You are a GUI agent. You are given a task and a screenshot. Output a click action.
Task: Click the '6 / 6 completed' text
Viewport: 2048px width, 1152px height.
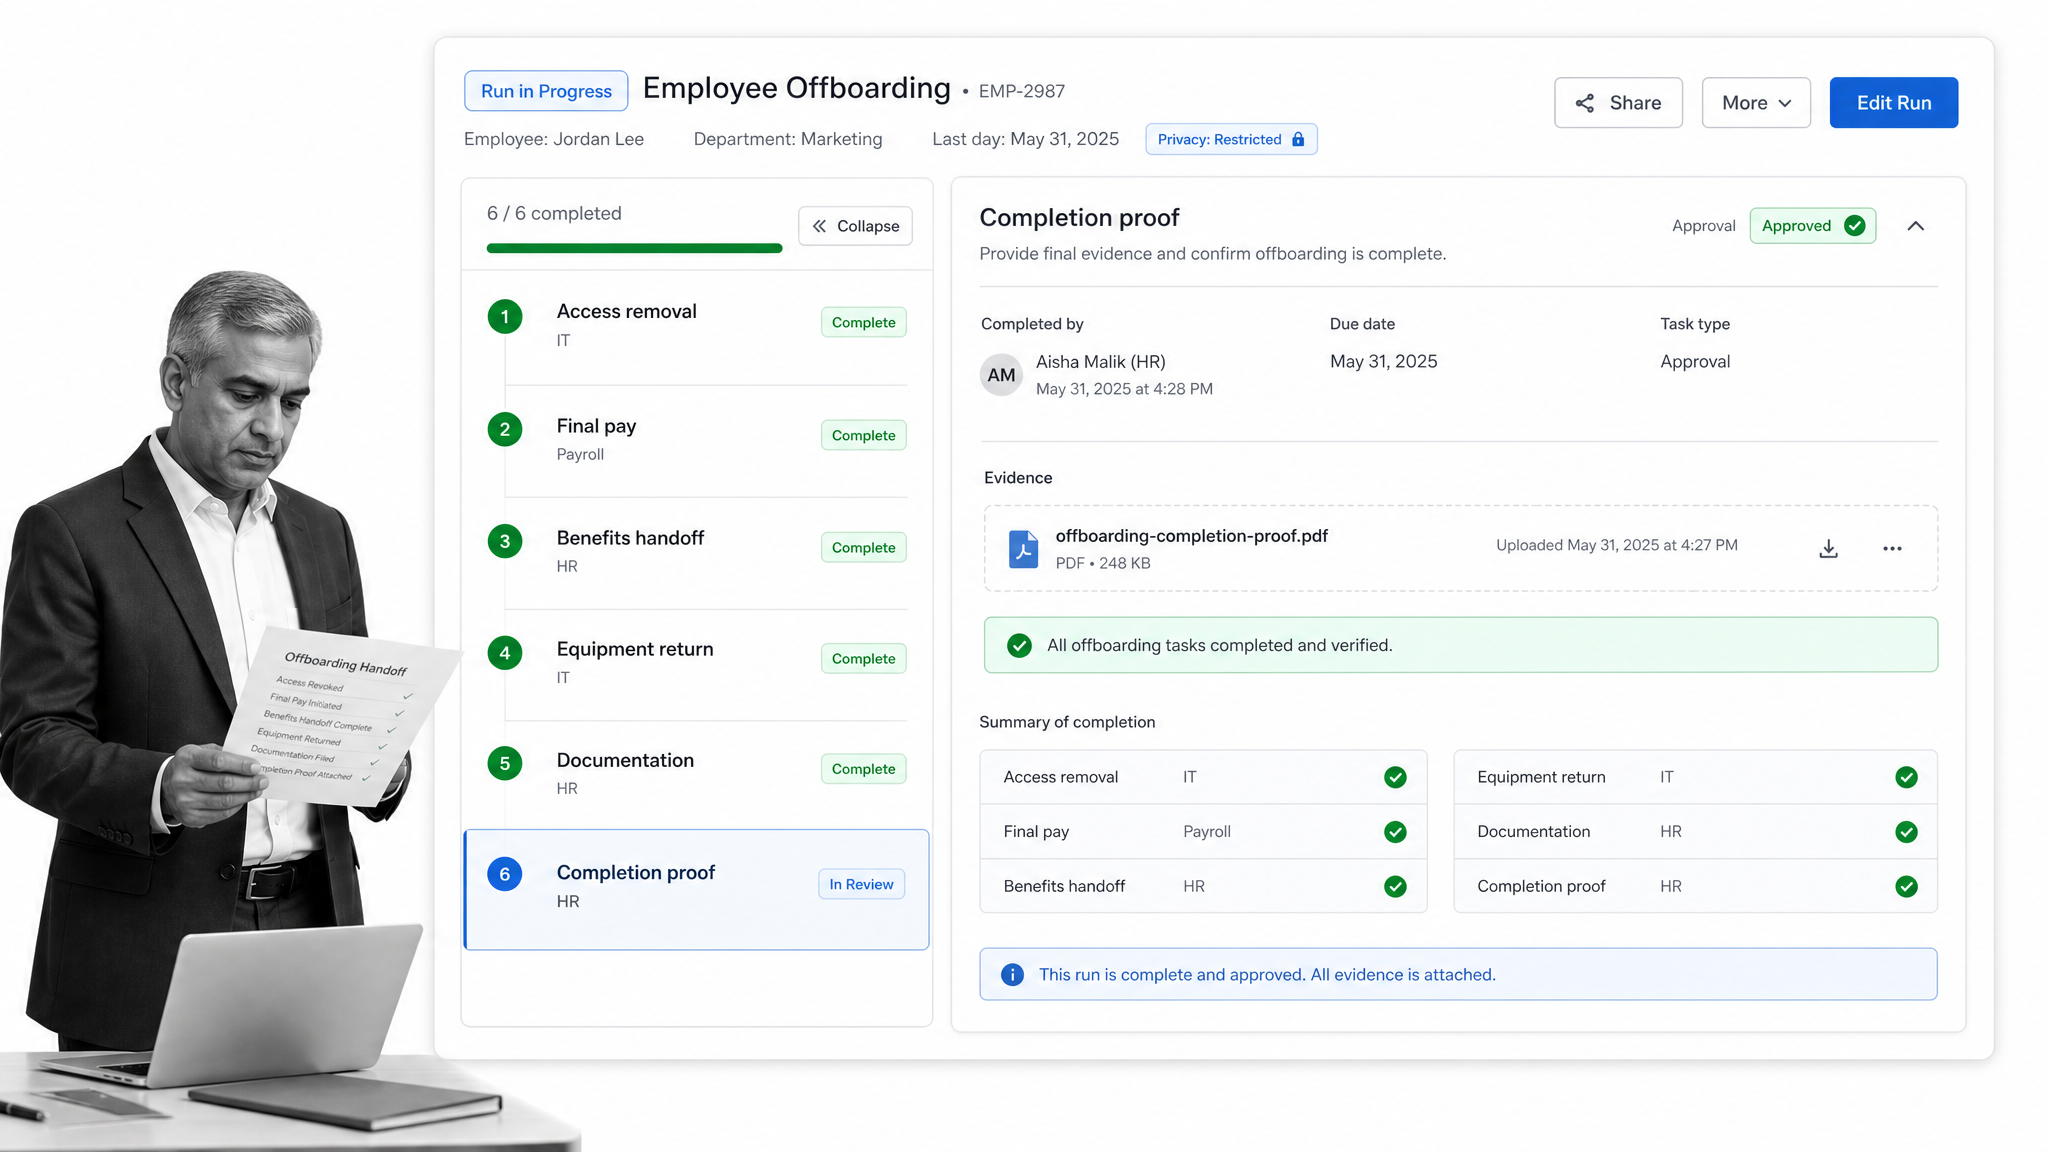pyautogui.click(x=554, y=214)
